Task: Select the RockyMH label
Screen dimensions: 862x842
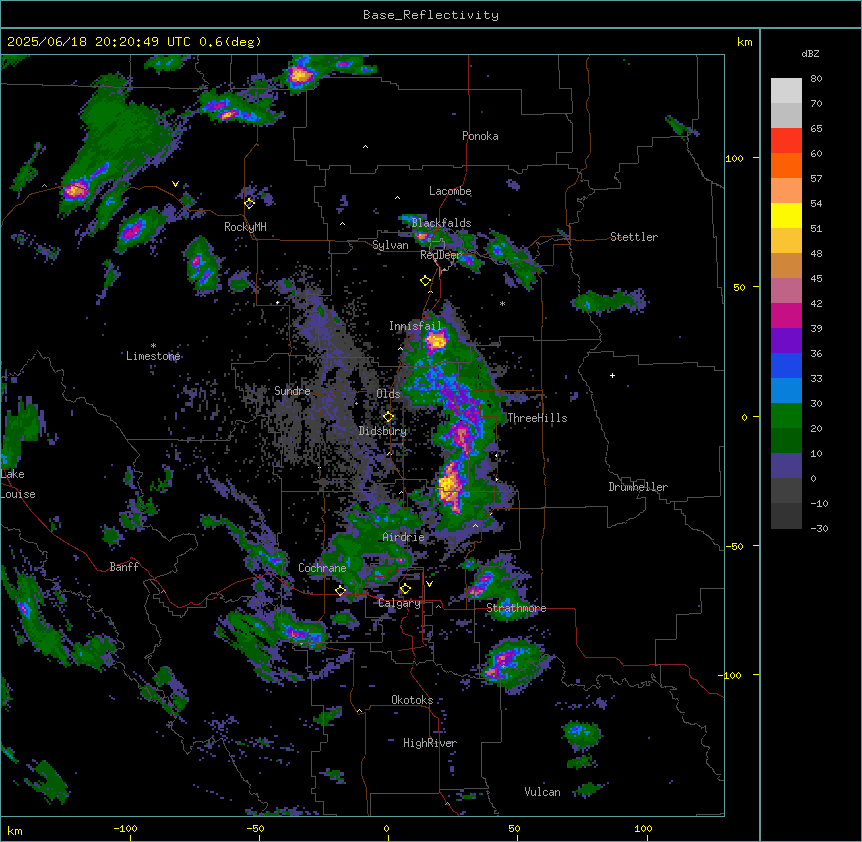Action: click(245, 227)
